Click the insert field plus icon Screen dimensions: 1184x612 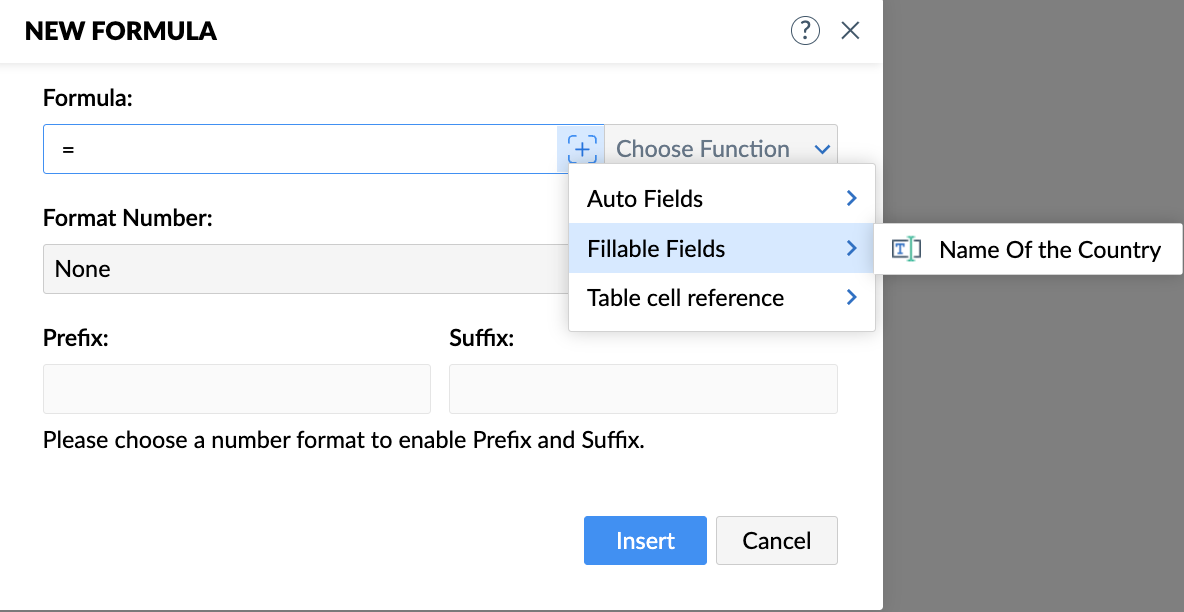pyautogui.click(x=581, y=149)
